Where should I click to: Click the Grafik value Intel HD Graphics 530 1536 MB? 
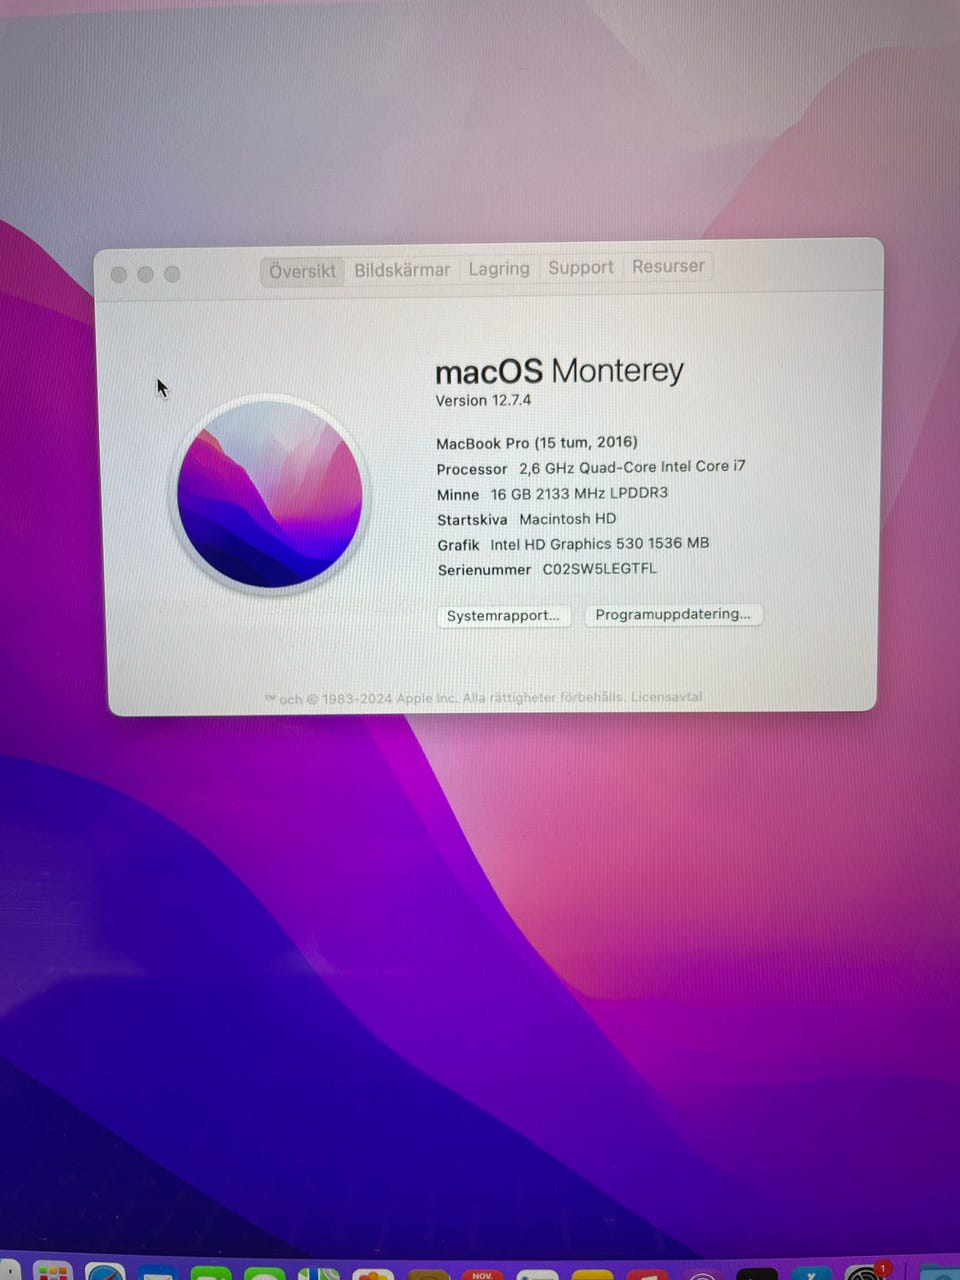[x=600, y=544]
